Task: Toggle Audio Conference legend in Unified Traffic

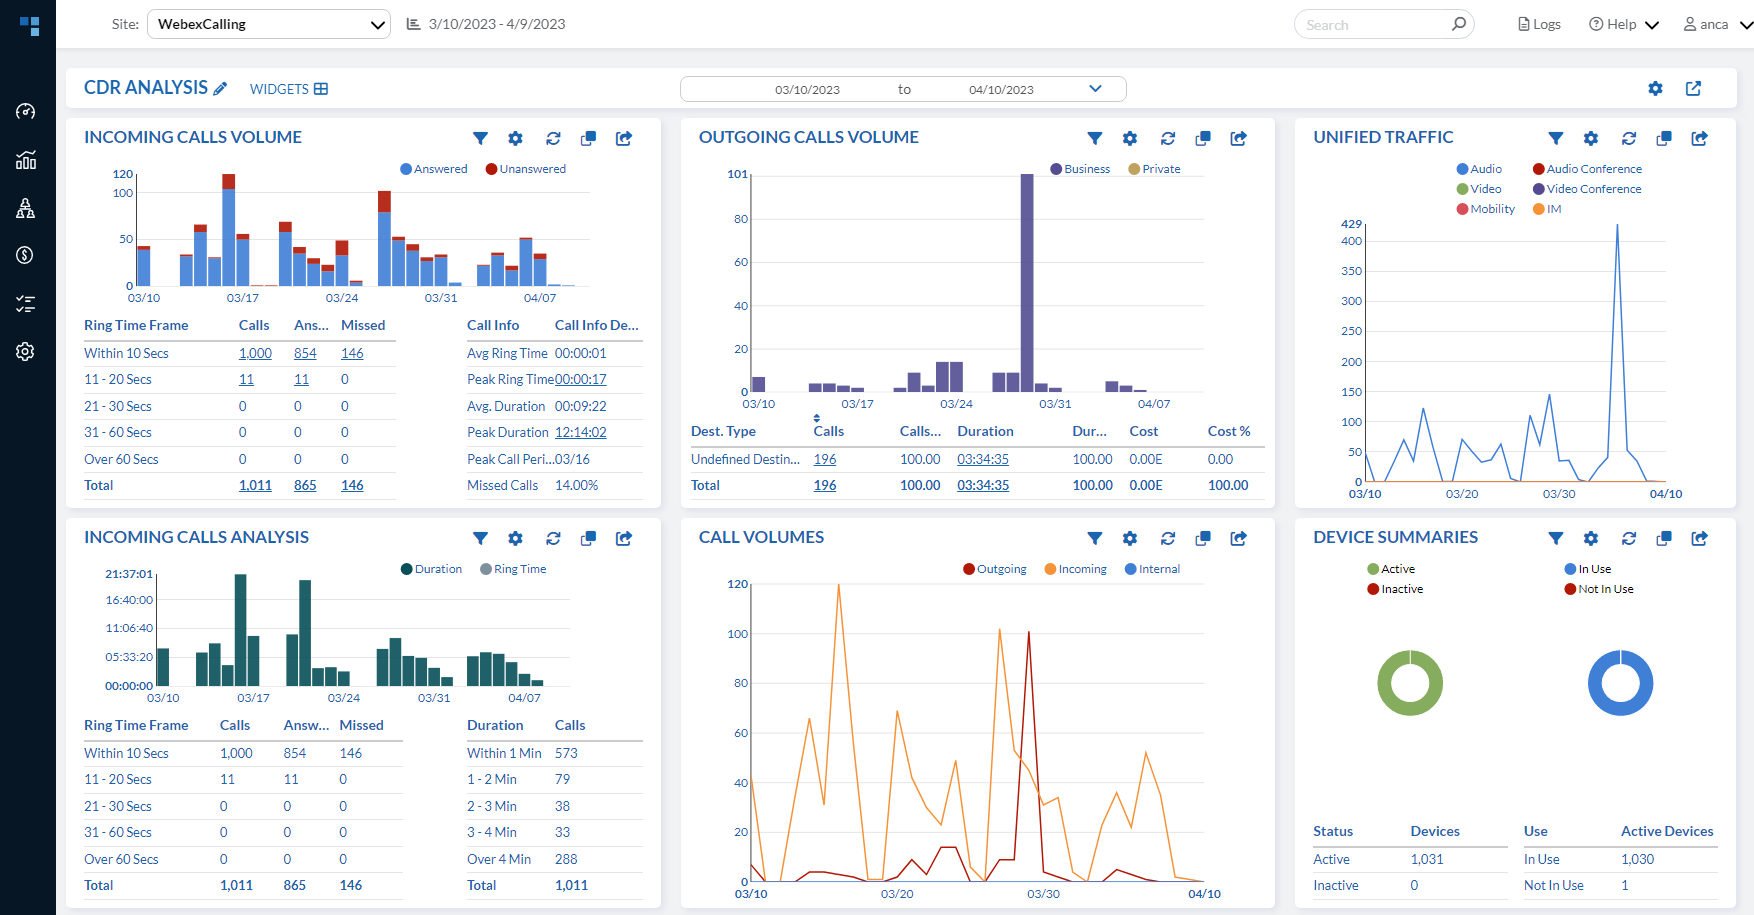Action: pos(1587,169)
